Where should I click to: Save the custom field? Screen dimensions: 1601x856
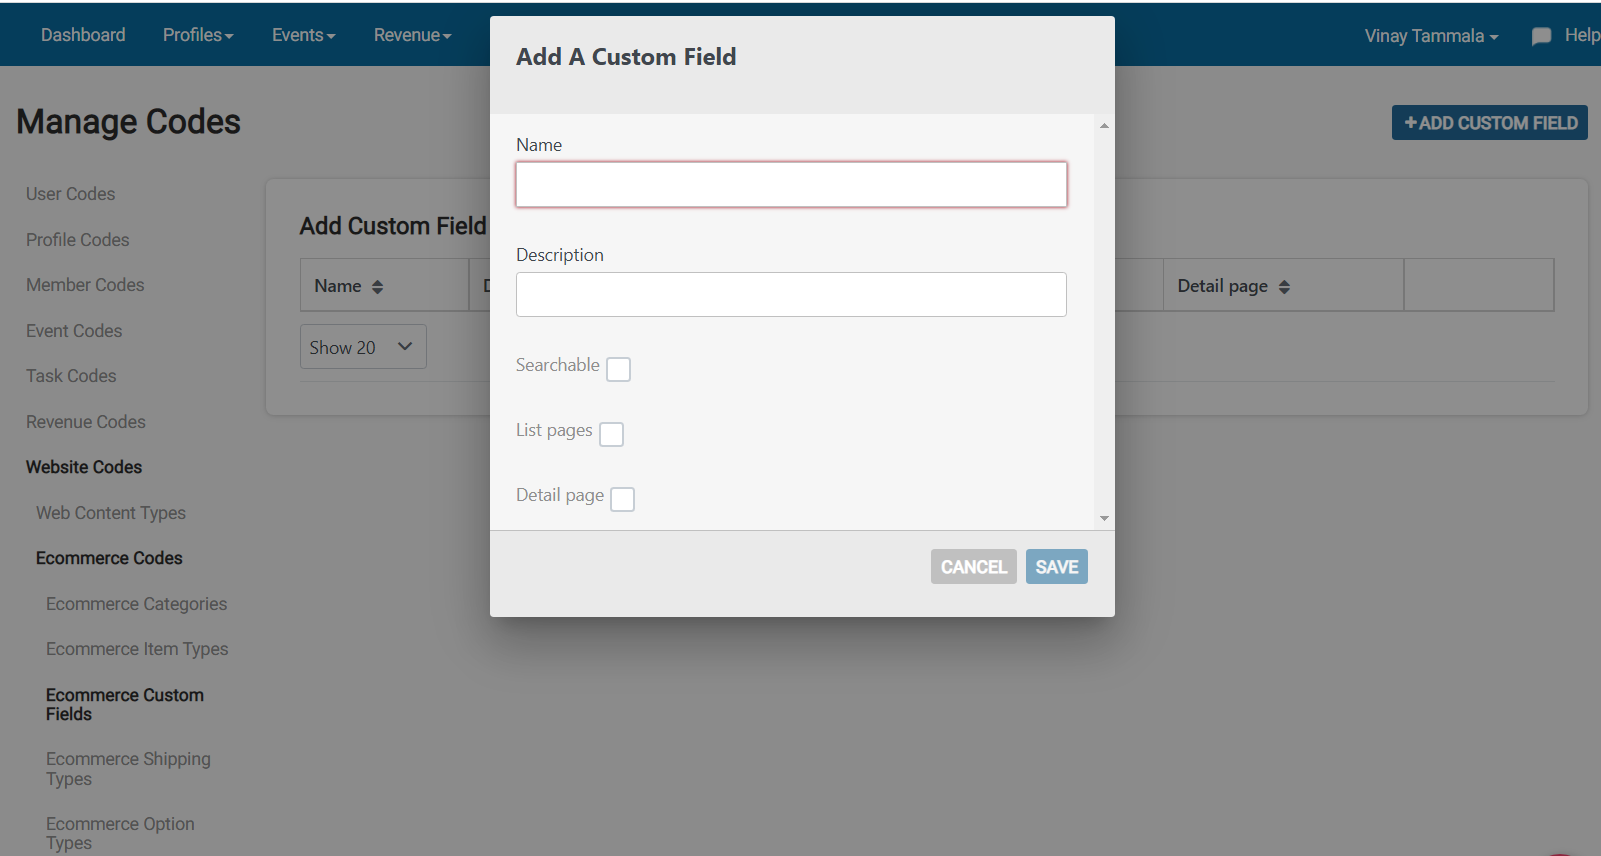coord(1056,567)
